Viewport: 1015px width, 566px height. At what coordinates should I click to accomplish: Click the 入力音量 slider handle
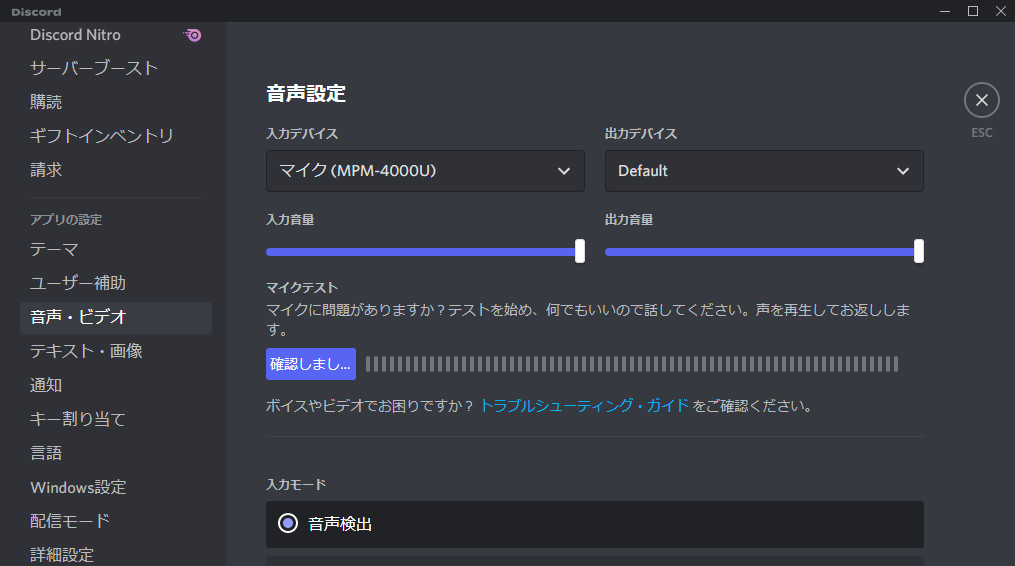[x=580, y=251]
